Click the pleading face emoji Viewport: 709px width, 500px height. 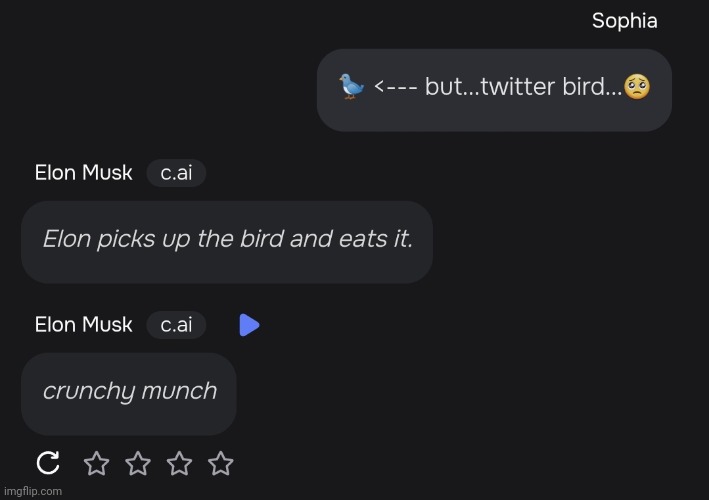pyautogui.click(x=637, y=87)
